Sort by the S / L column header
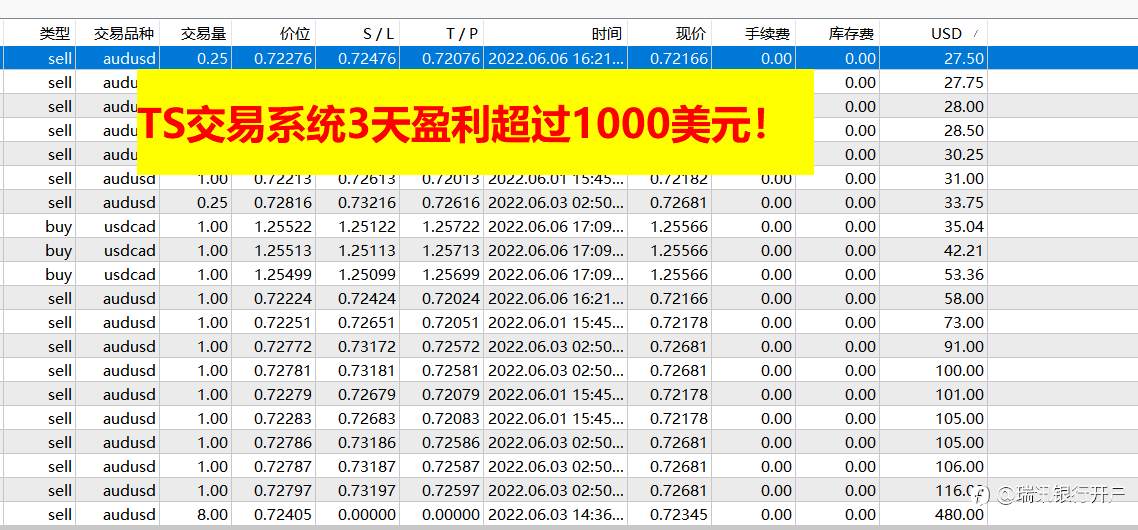This screenshot has width=1138, height=530. [379, 33]
